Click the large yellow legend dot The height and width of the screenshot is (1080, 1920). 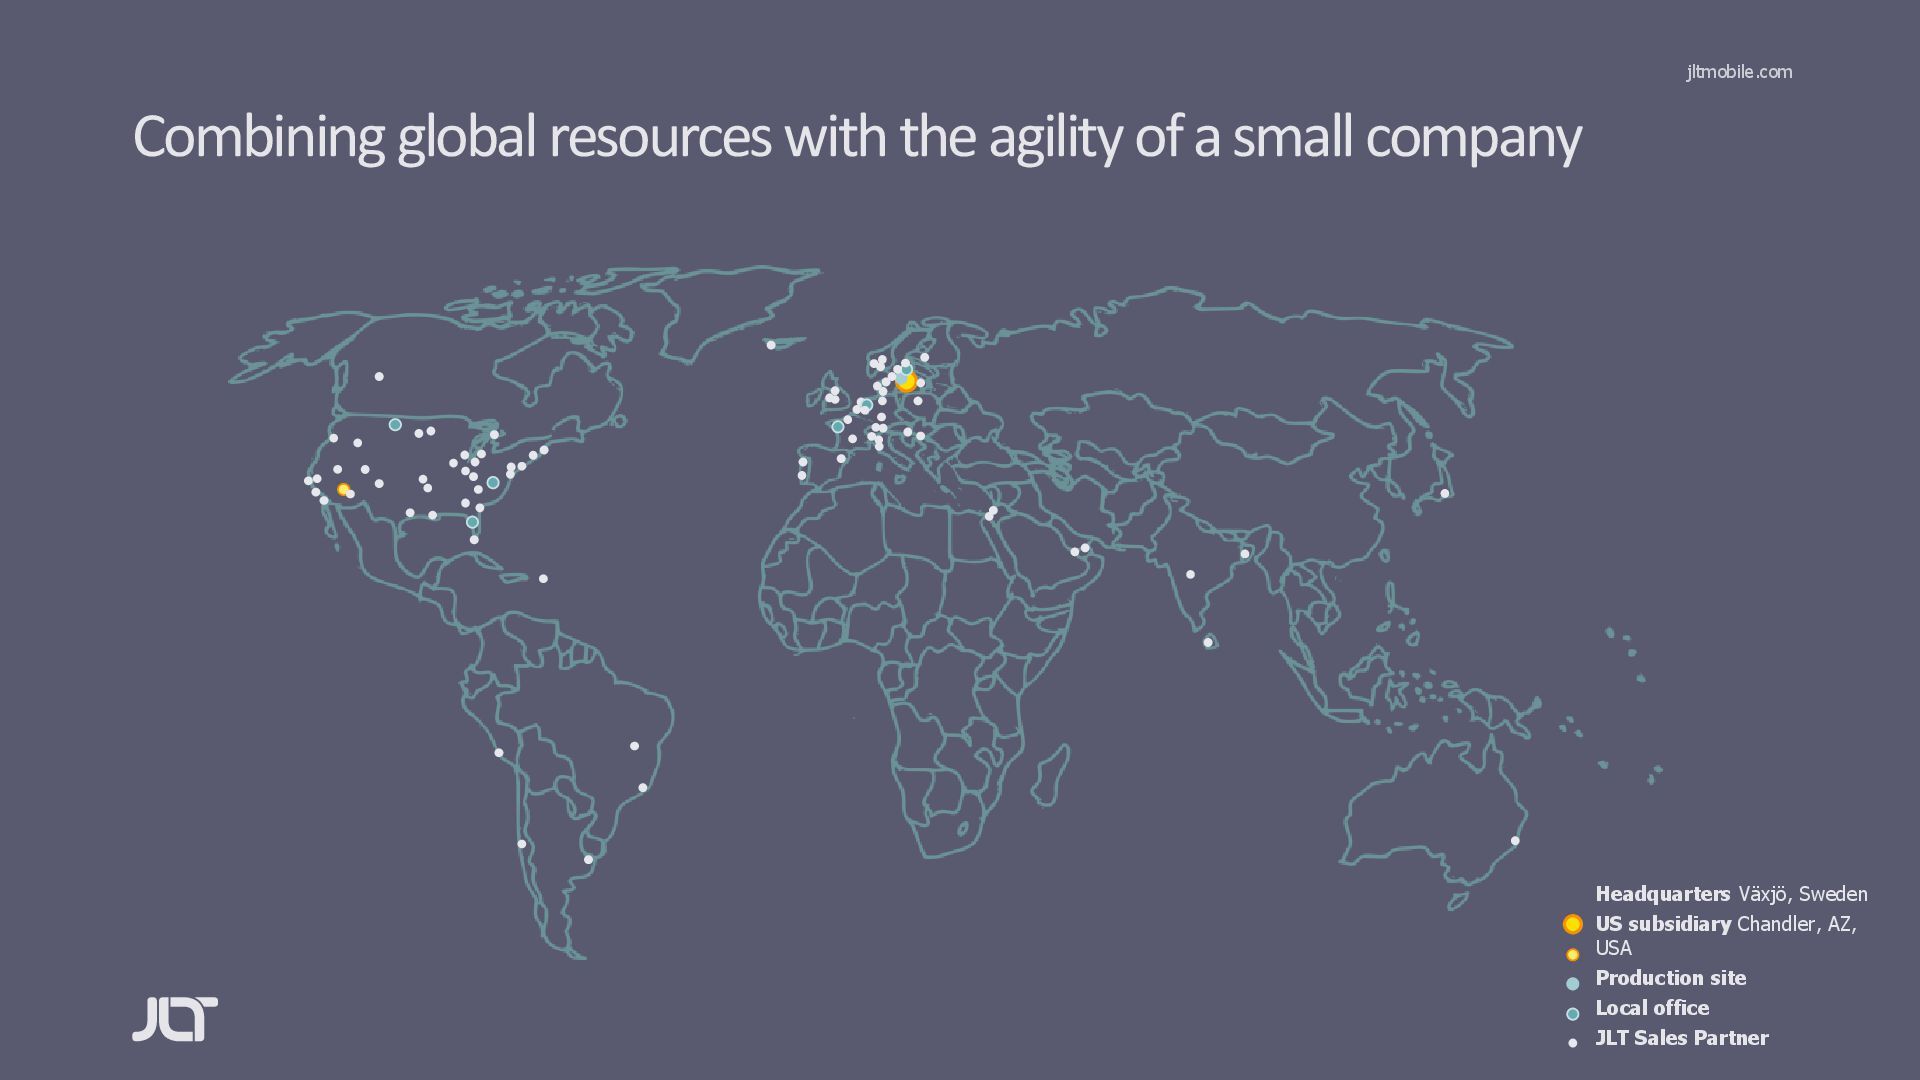pyautogui.click(x=1572, y=924)
